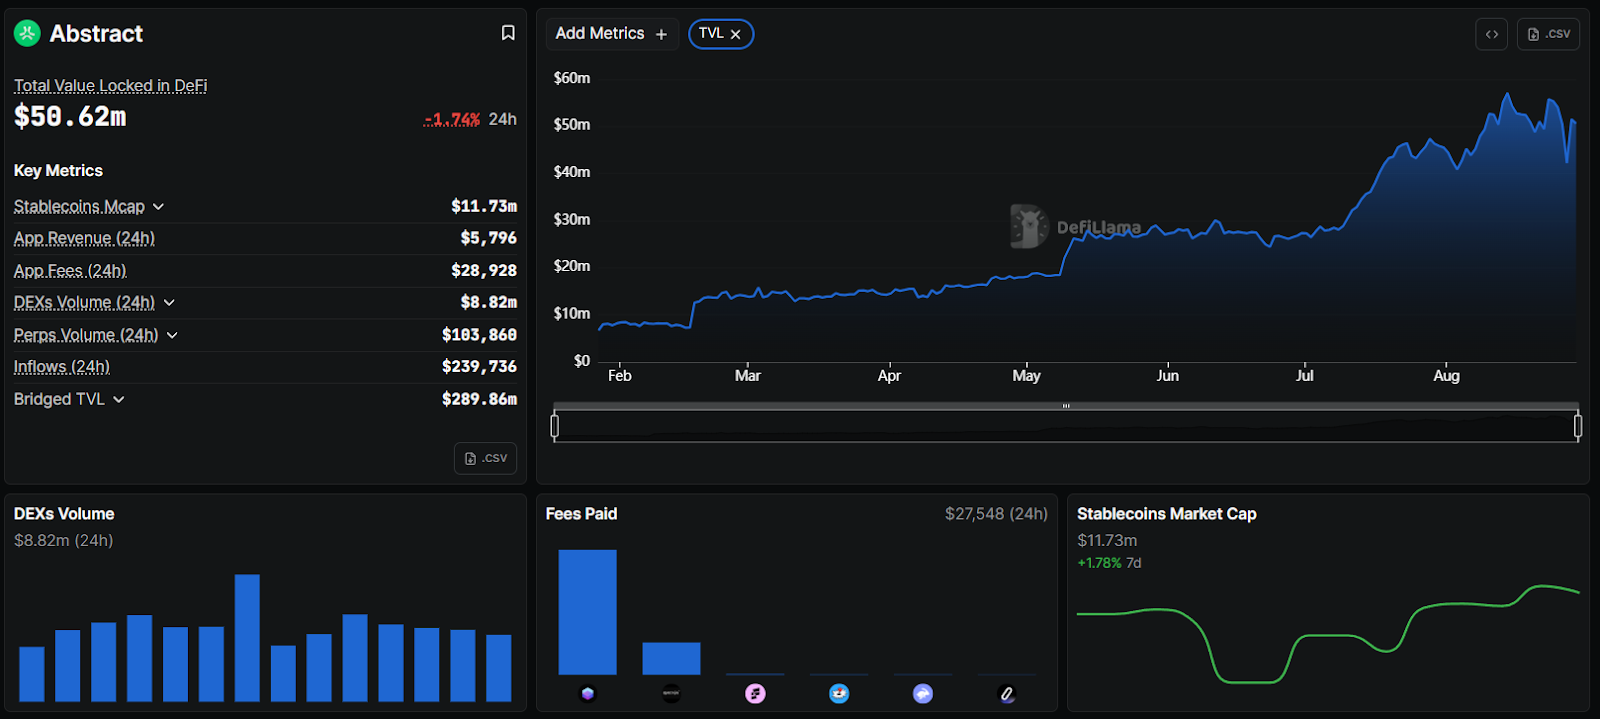Select the first purple protocol icon under Fees Paid
This screenshot has height=719, width=1600.
click(x=588, y=693)
